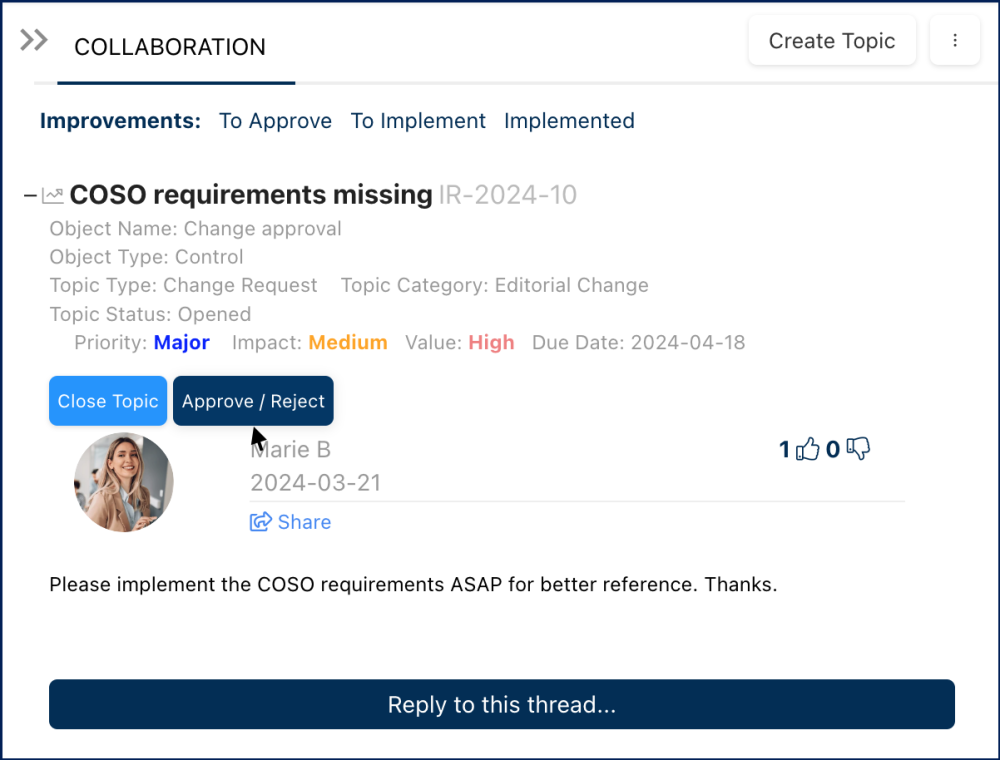The height and width of the screenshot is (760, 1000).
Task: Collapse the COSO requirements missing topic
Action: pos(30,195)
